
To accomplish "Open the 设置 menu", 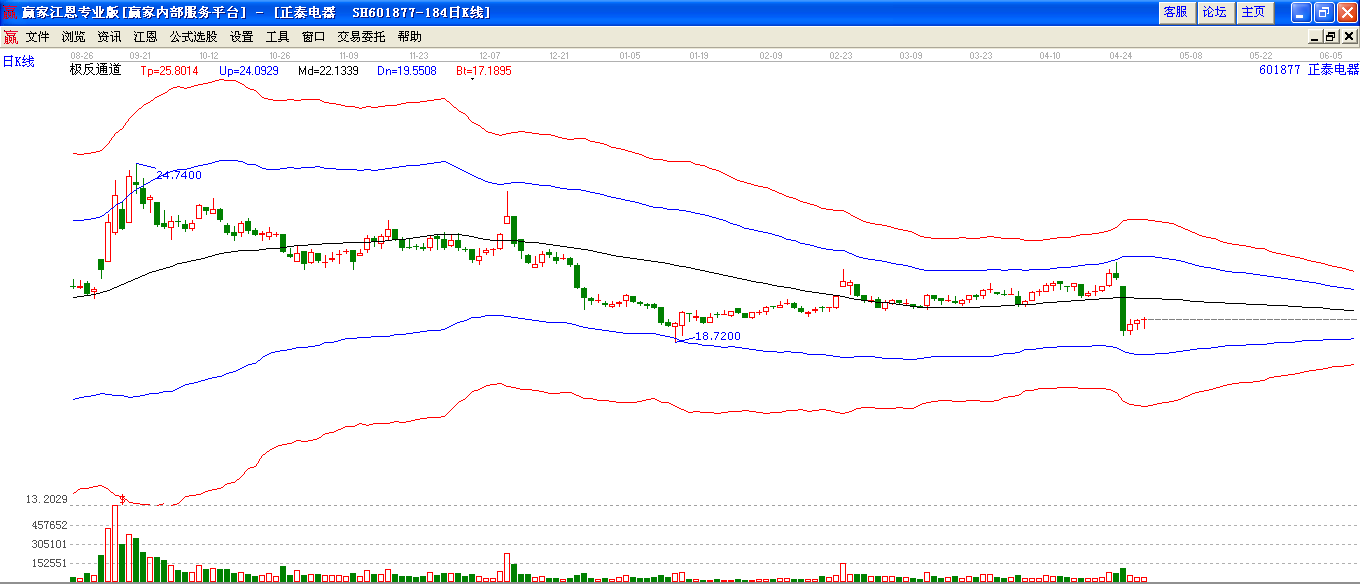I will point(242,37).
